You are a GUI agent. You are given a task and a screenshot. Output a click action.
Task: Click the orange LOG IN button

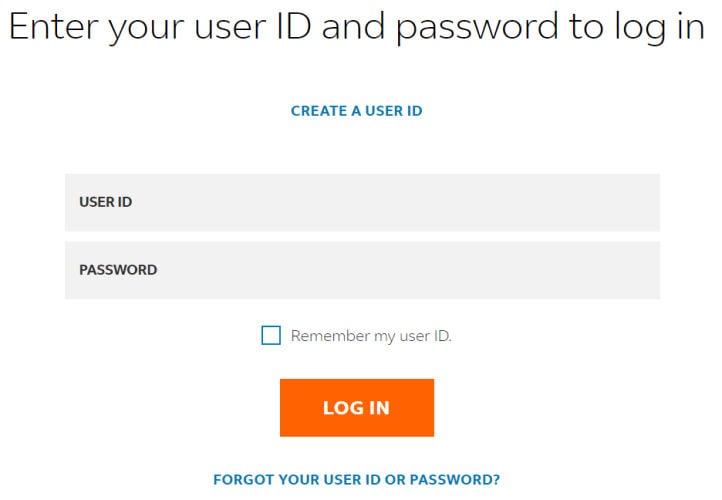click(357, 407)
